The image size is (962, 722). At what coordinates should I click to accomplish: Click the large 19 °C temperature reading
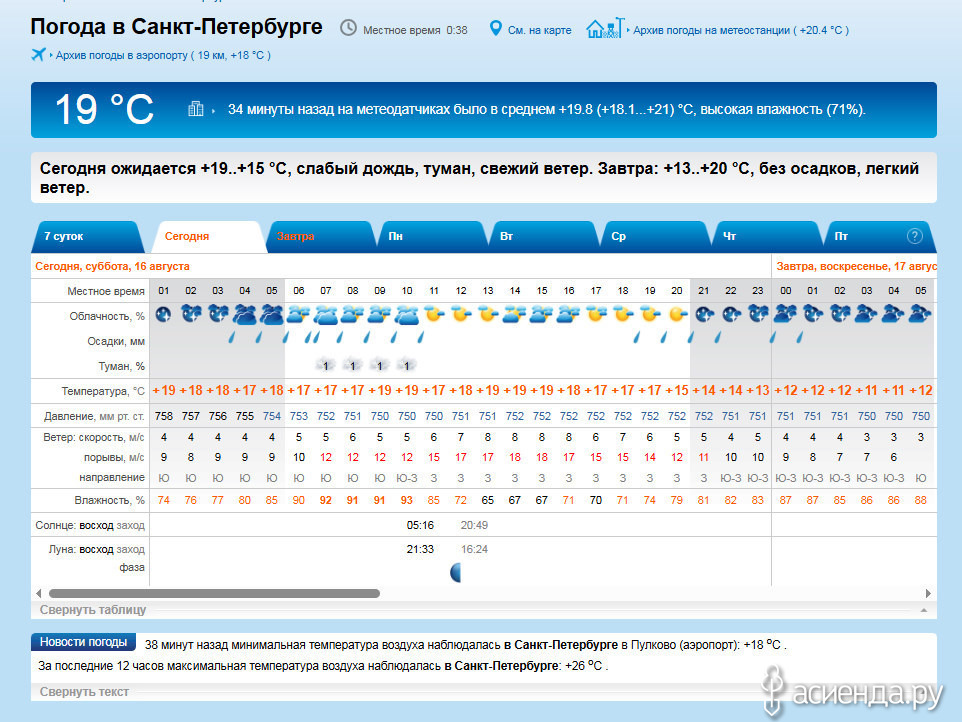coord(104,110)
